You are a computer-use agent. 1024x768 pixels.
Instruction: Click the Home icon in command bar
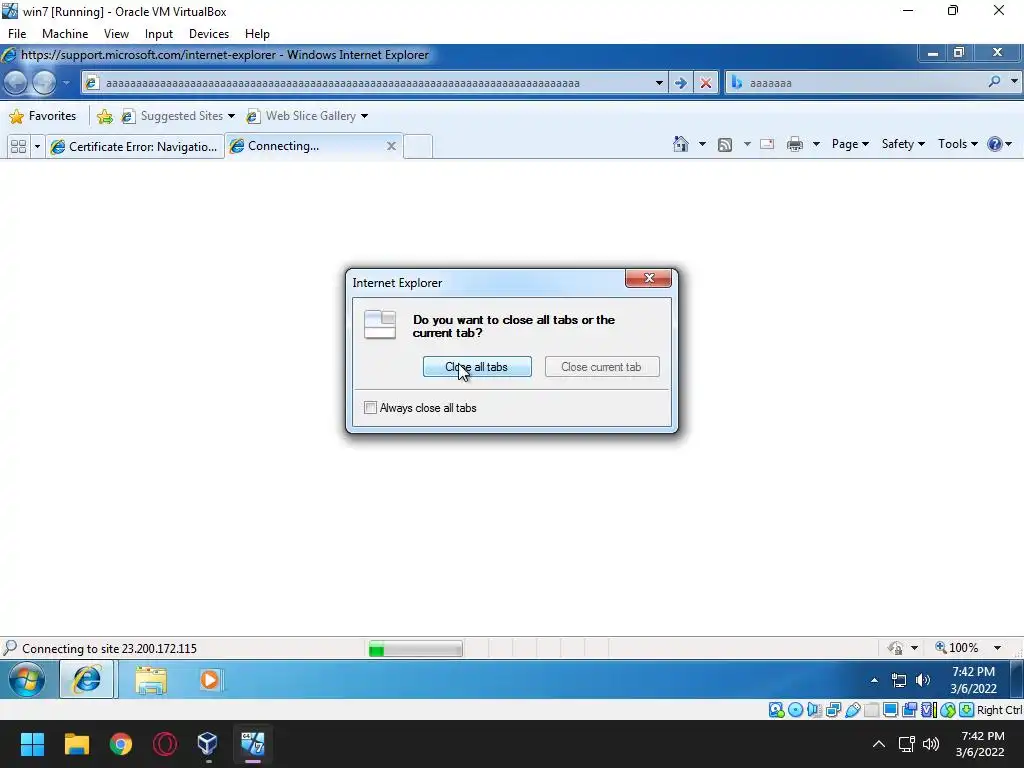[x=680, y=144]
